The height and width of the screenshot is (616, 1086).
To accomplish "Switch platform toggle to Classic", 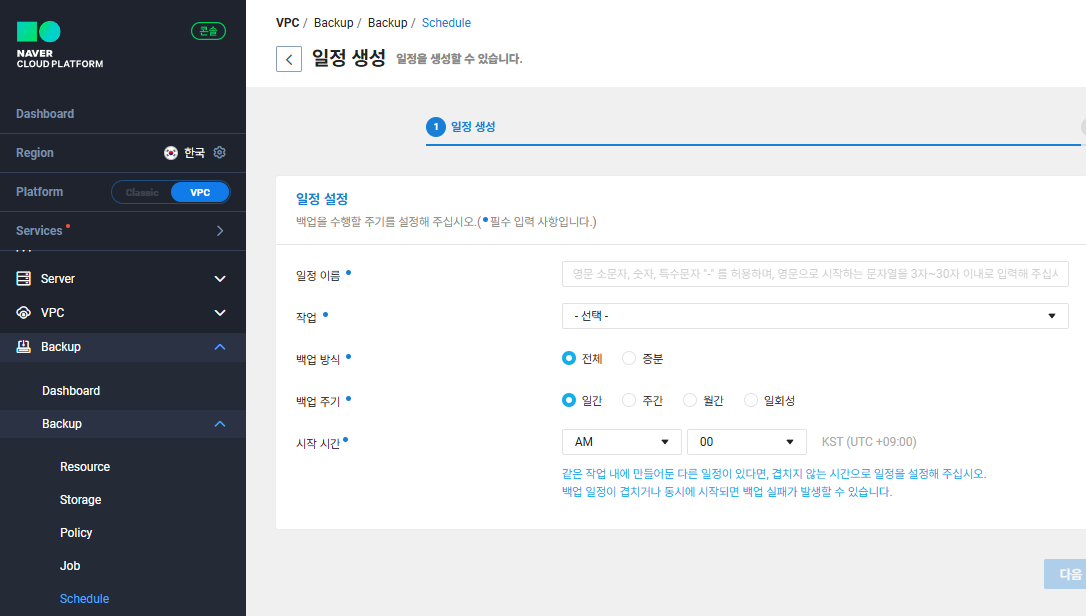I will click(142, 193).
